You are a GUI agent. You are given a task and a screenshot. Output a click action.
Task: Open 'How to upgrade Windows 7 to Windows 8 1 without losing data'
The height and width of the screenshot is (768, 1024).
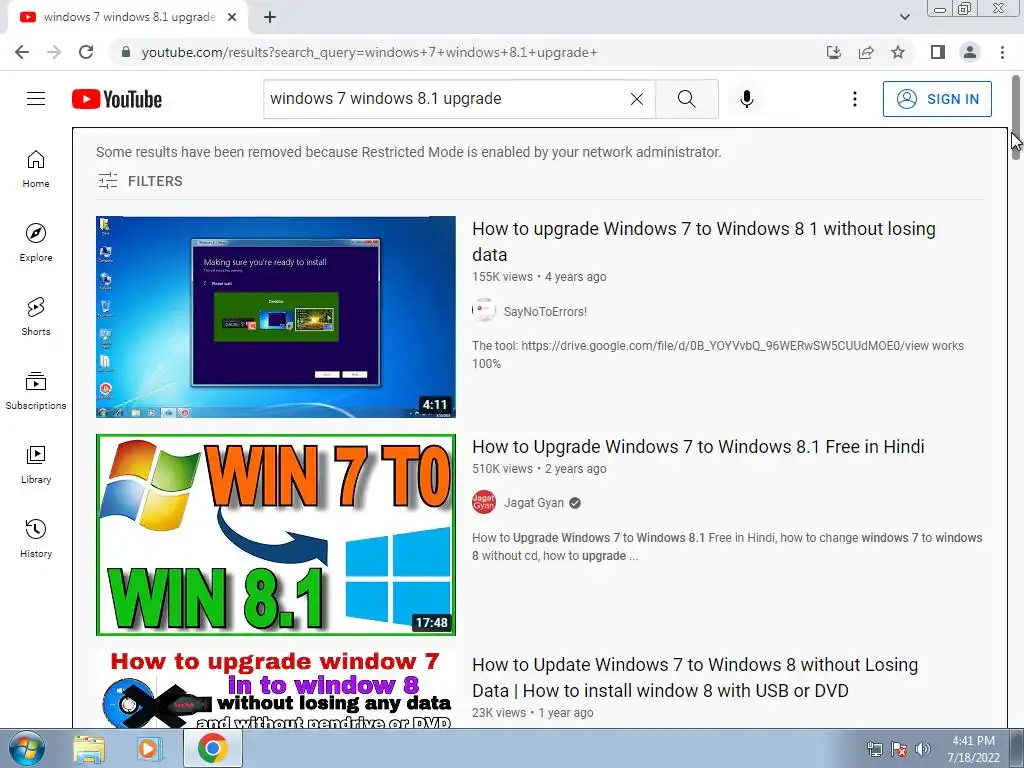tap(703, 242)
